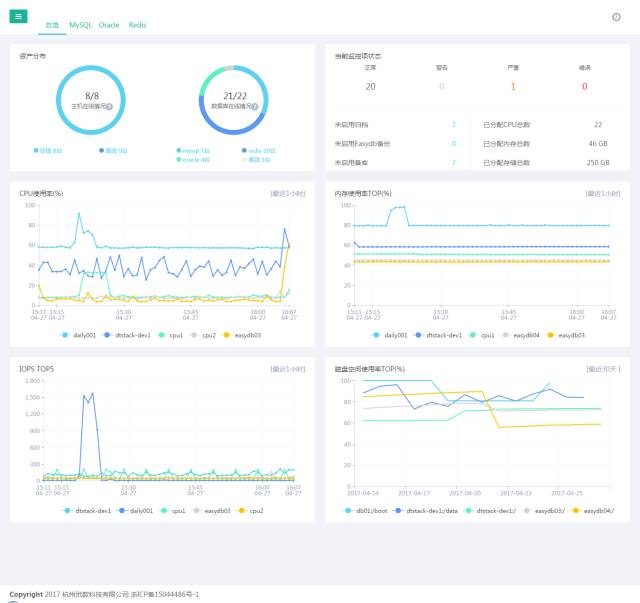Viewport: 640px width, 603px height.
Task: Open the red error status count 0
Action: 584,87
